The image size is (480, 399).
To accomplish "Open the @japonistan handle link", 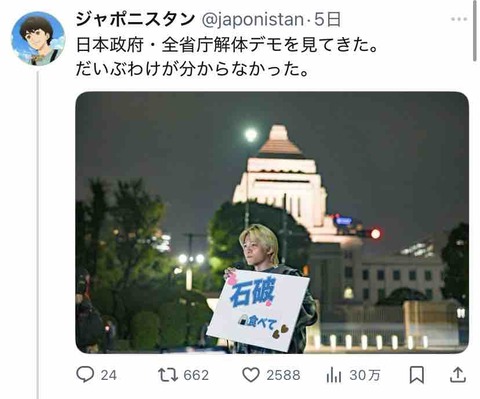I will click(252, 20).
